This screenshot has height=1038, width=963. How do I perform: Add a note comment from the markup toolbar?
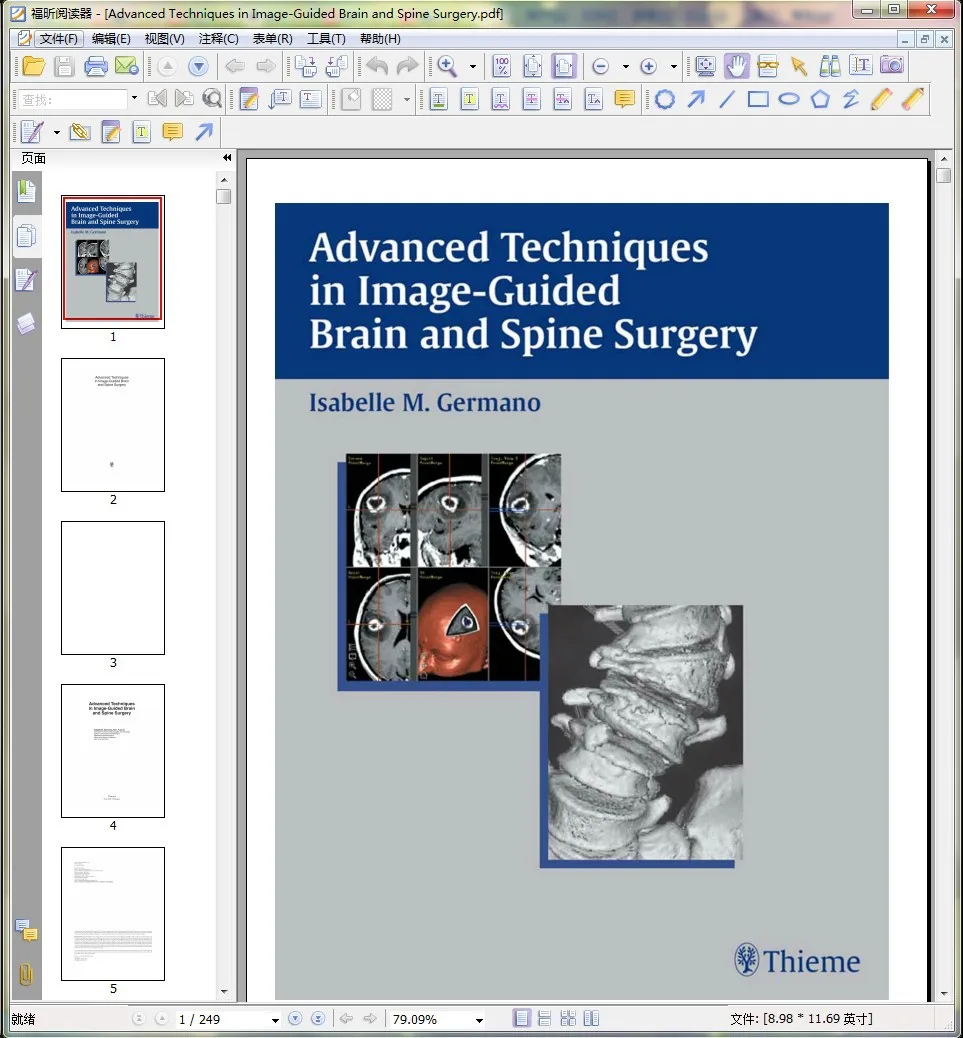pyautogui.click(x=625, y=100)
